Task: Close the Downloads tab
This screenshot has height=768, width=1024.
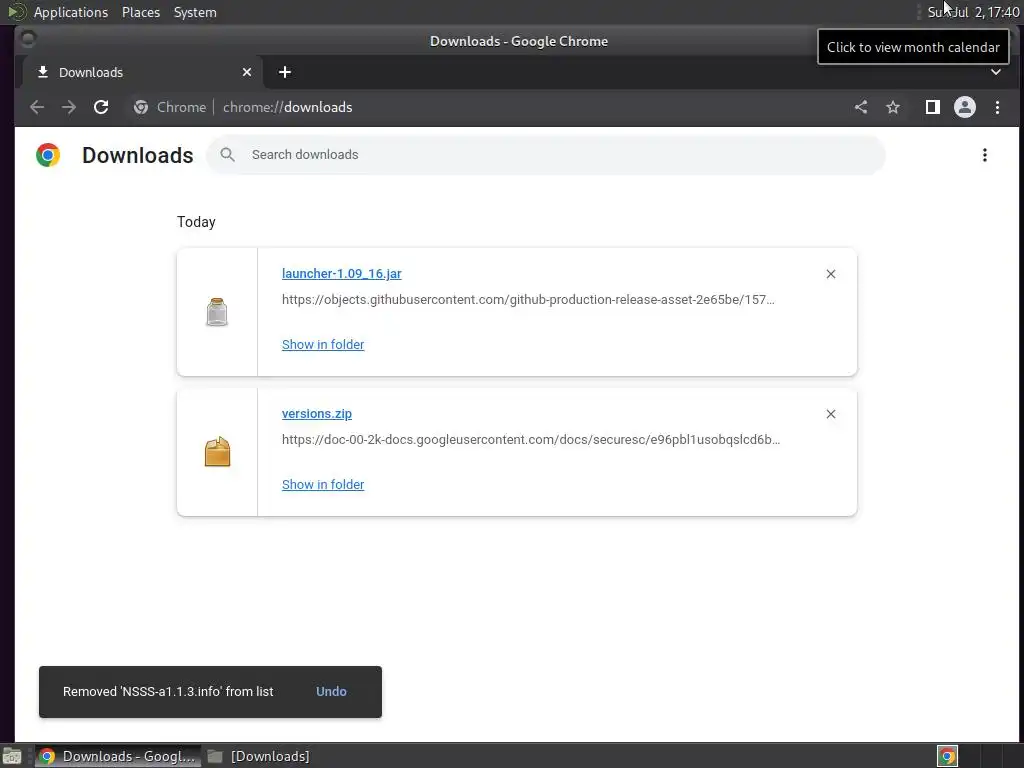Action: pos(247,72)
